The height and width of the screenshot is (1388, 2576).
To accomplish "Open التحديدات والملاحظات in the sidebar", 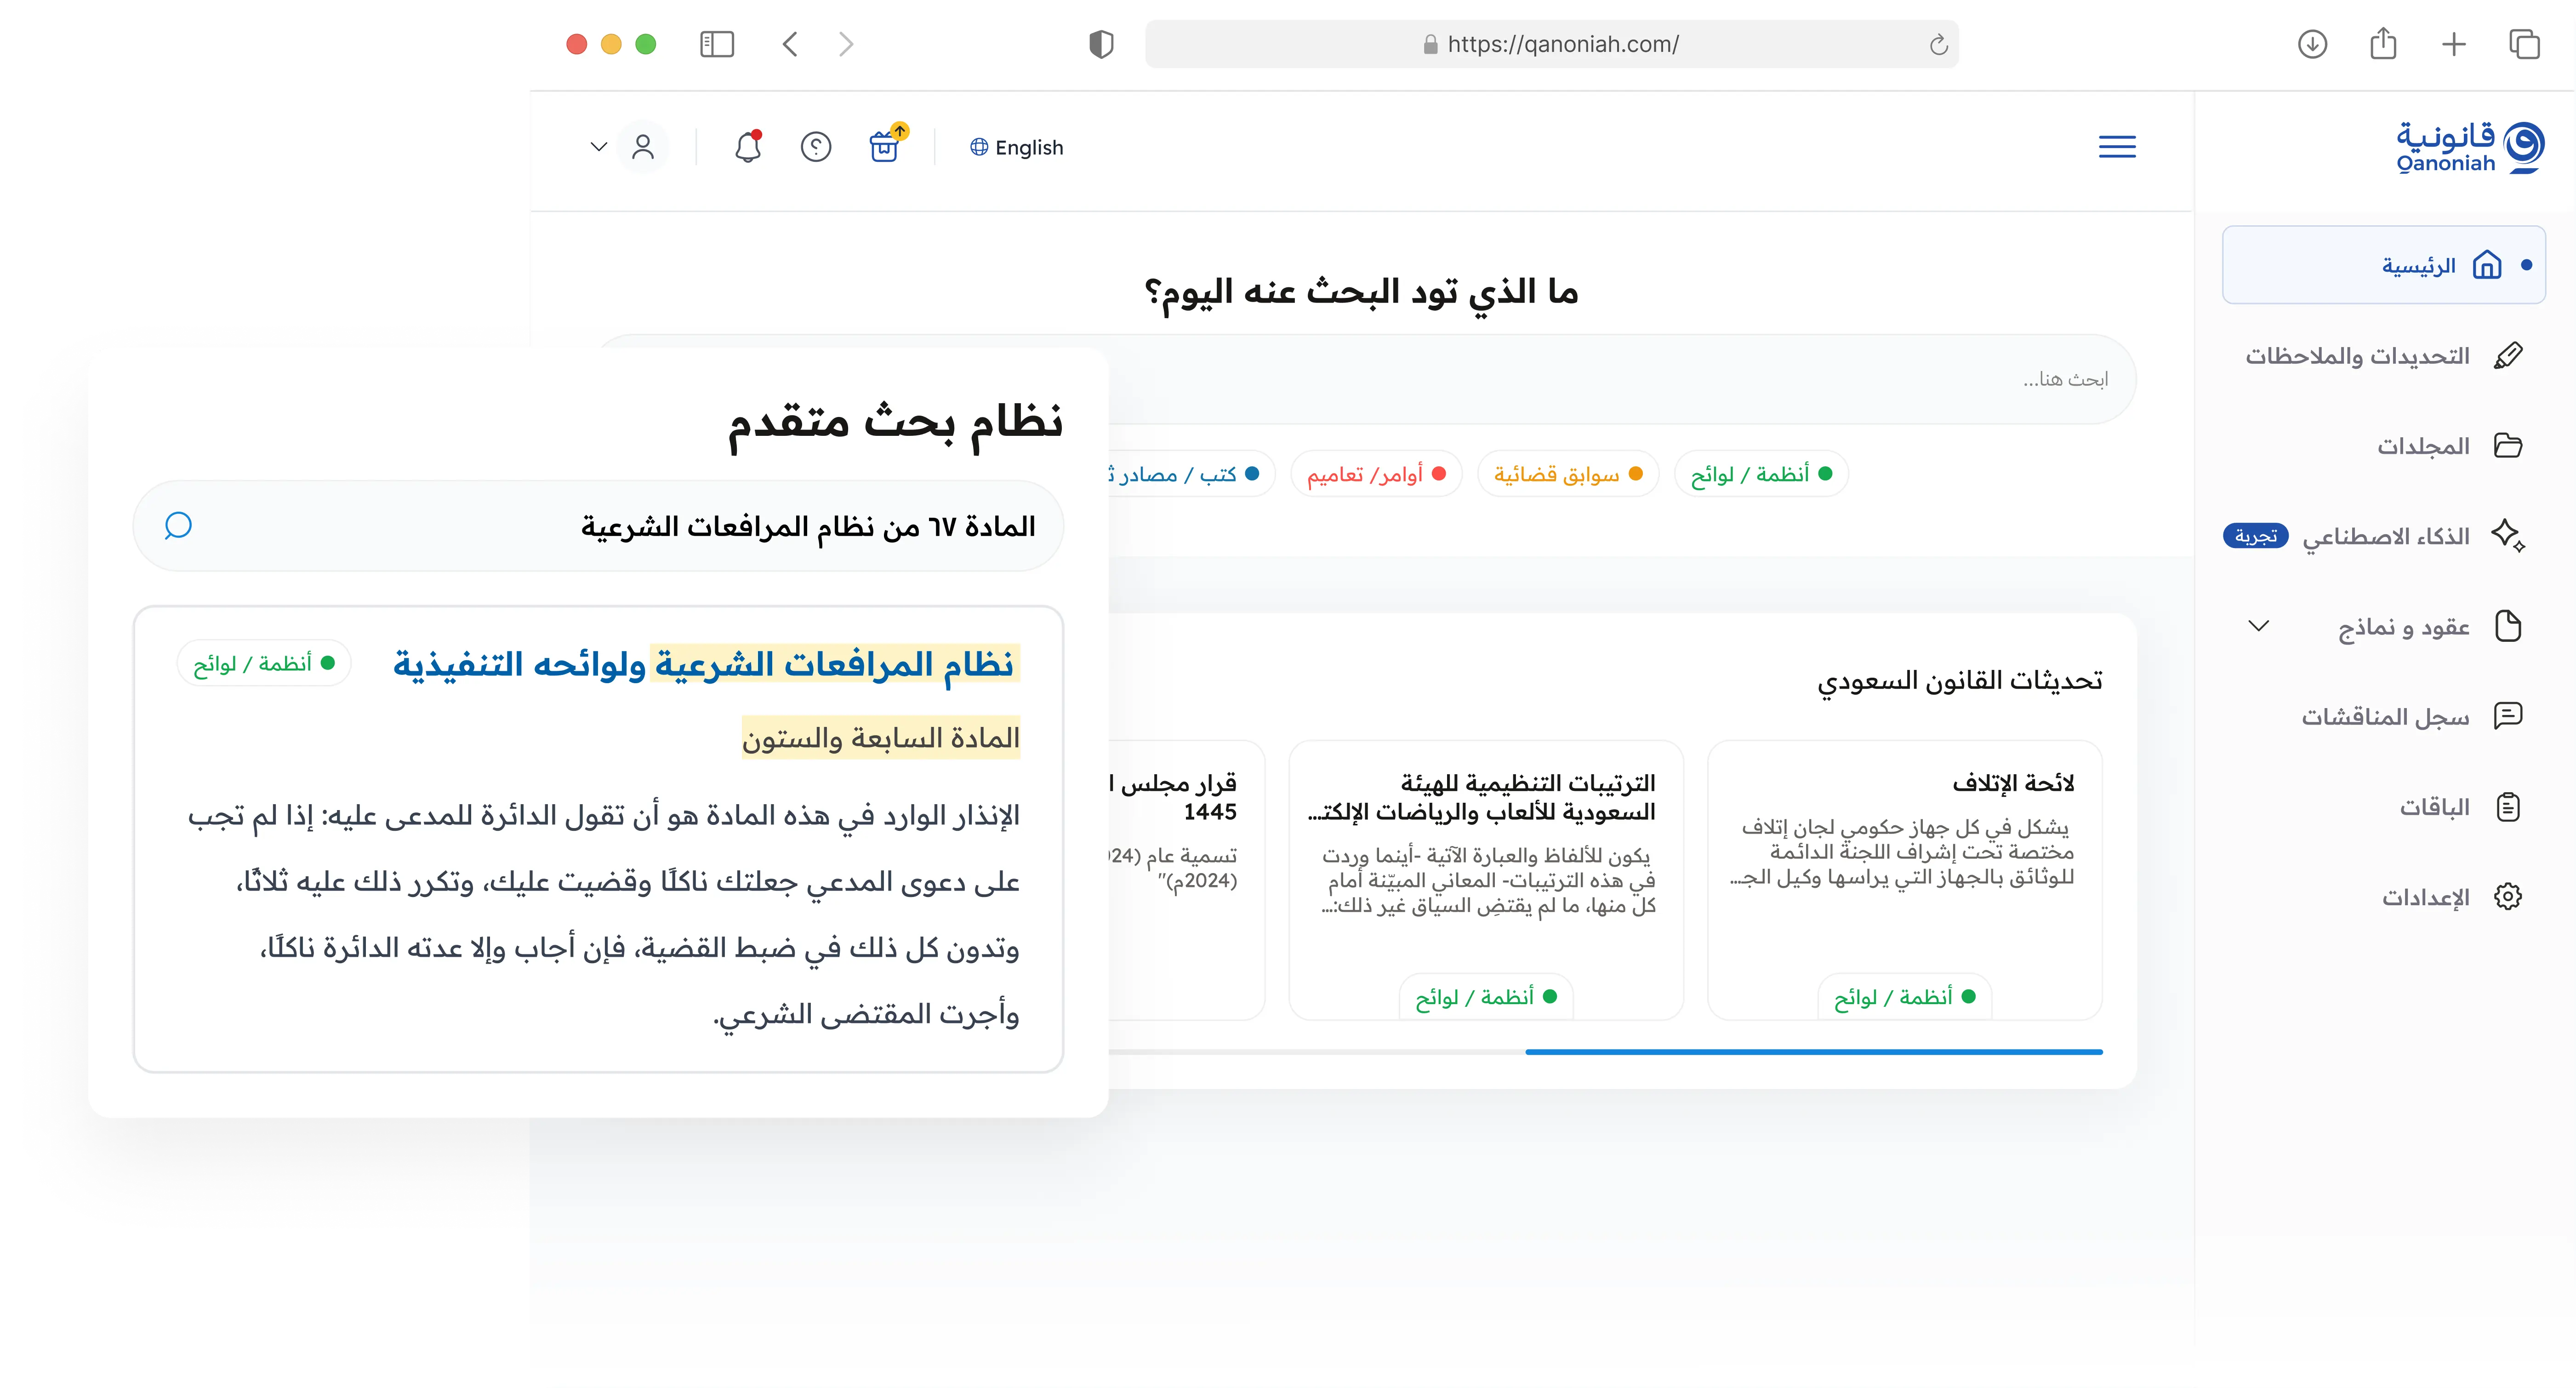I will tap(2383, 356).
